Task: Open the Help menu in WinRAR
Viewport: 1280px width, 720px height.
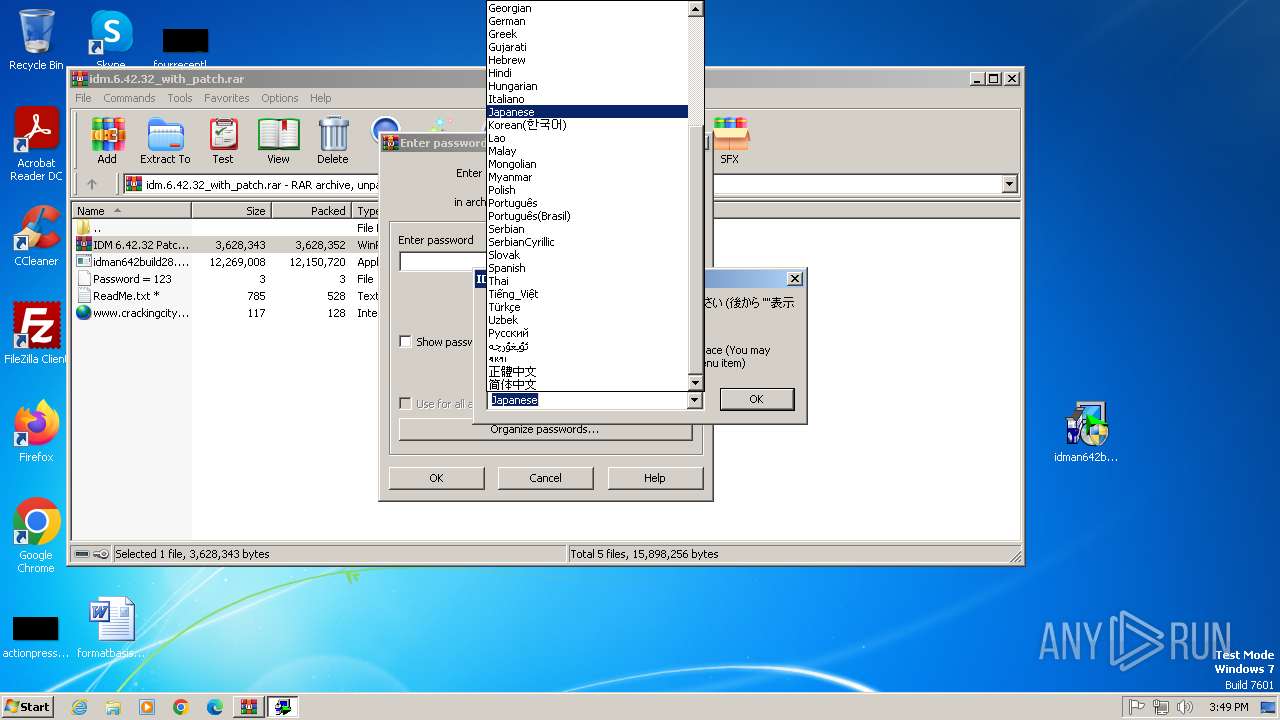Action: click(320, 98)
